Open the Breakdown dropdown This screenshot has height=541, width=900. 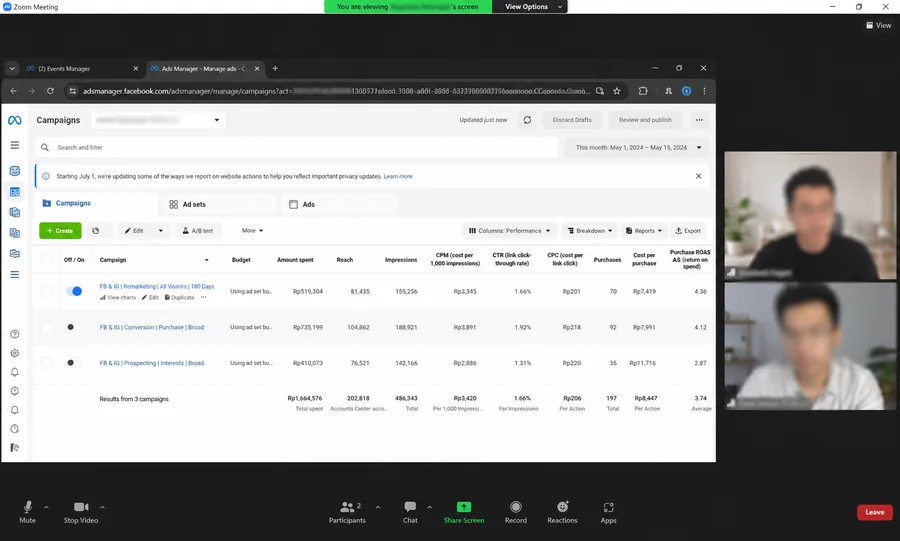(589, 231)
